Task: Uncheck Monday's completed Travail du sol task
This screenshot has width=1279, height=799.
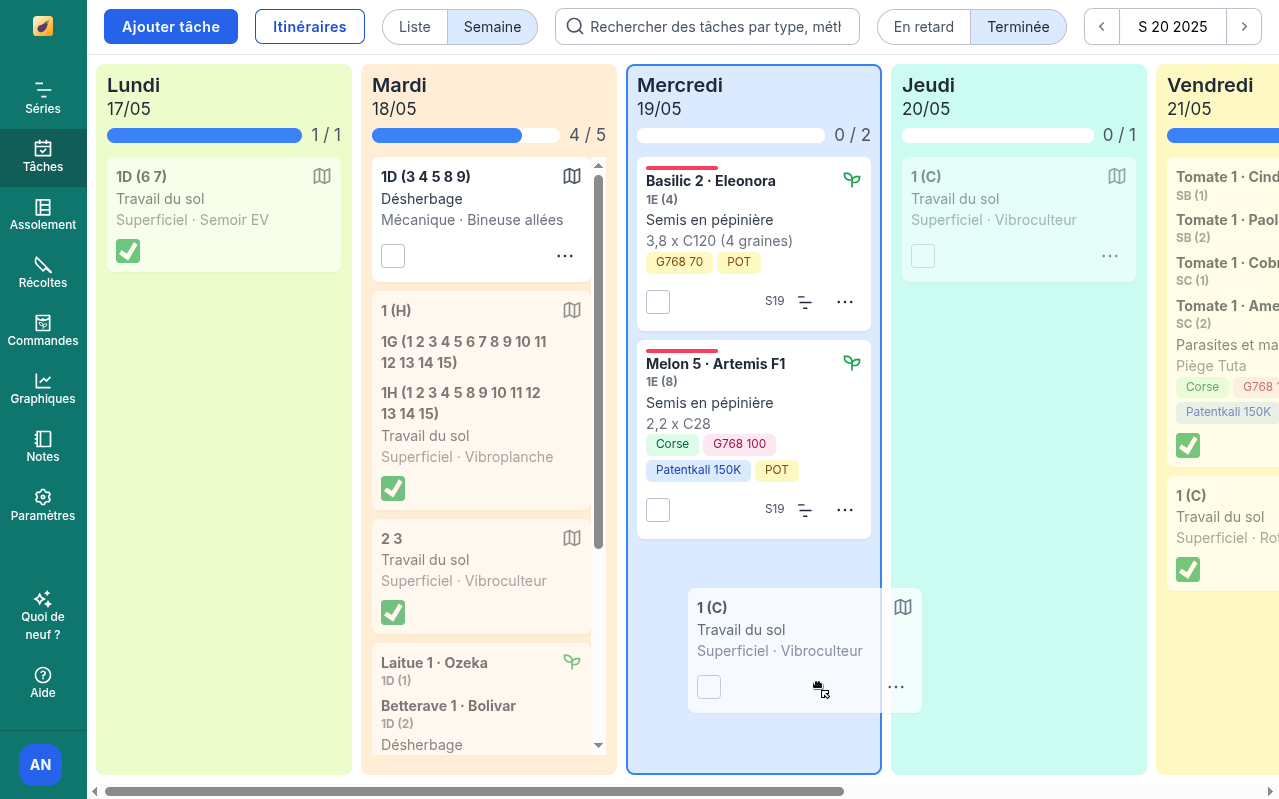Action: click(x=128, y=251)
